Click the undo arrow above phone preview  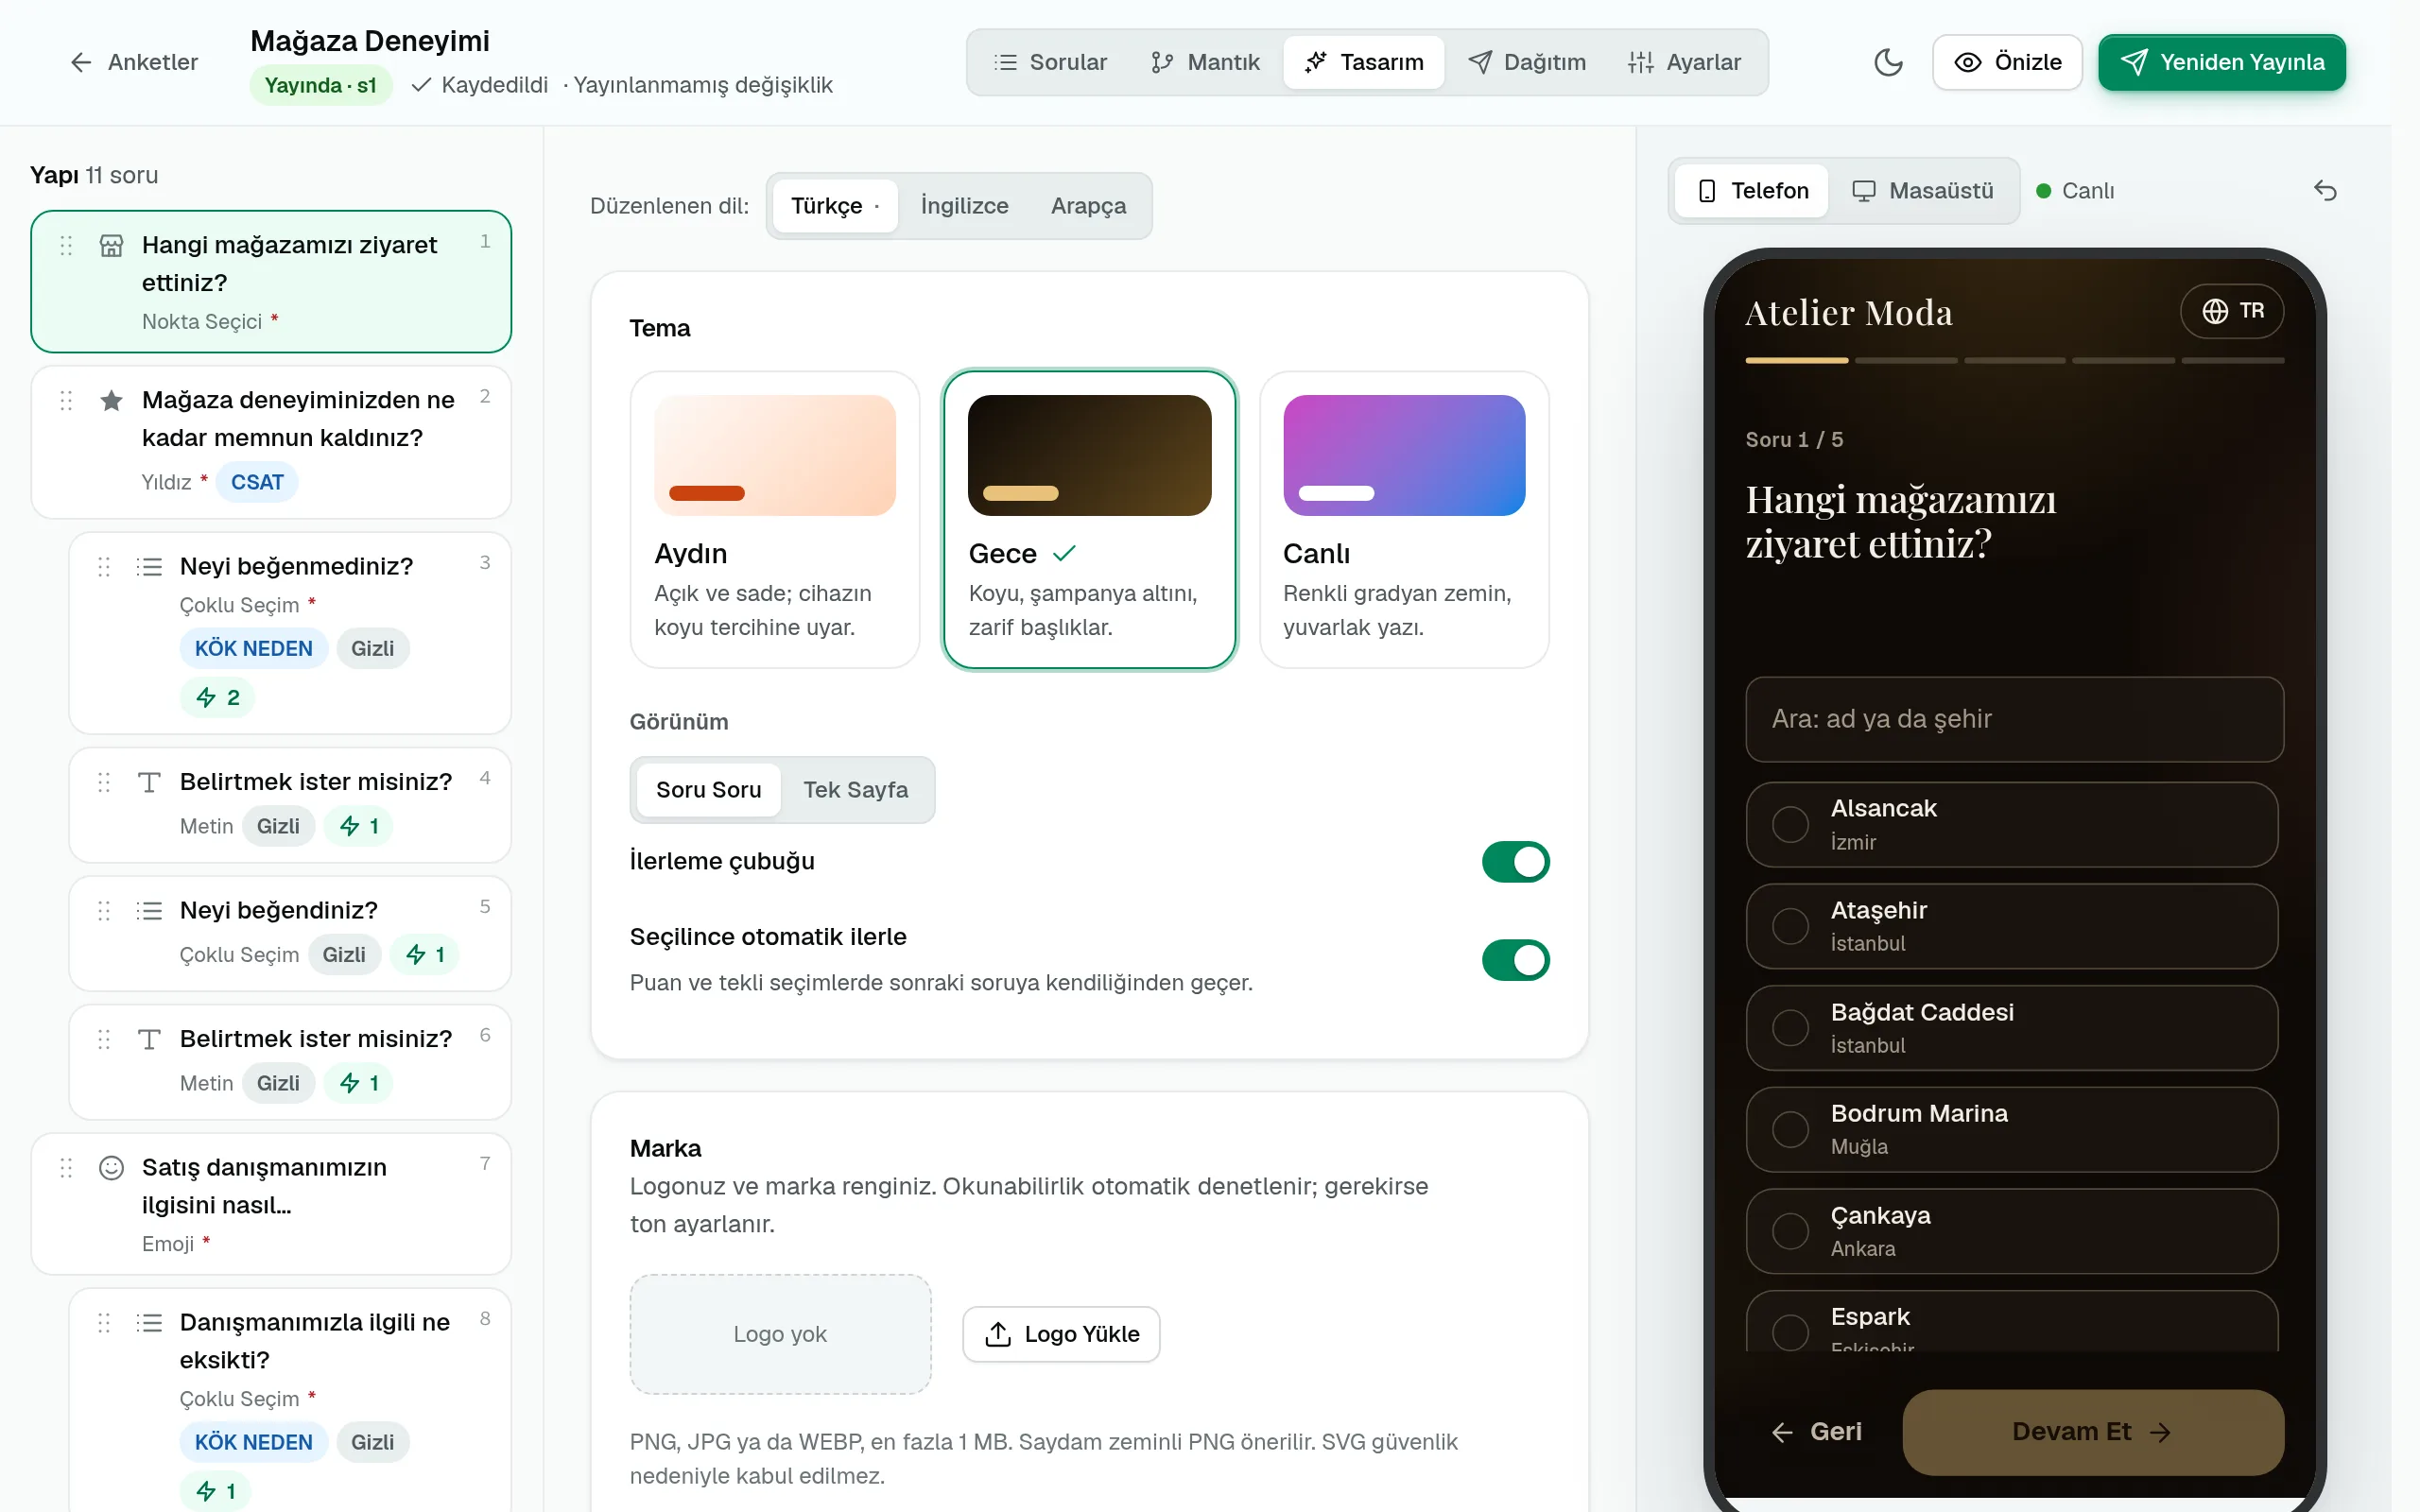pos(2325,190)
